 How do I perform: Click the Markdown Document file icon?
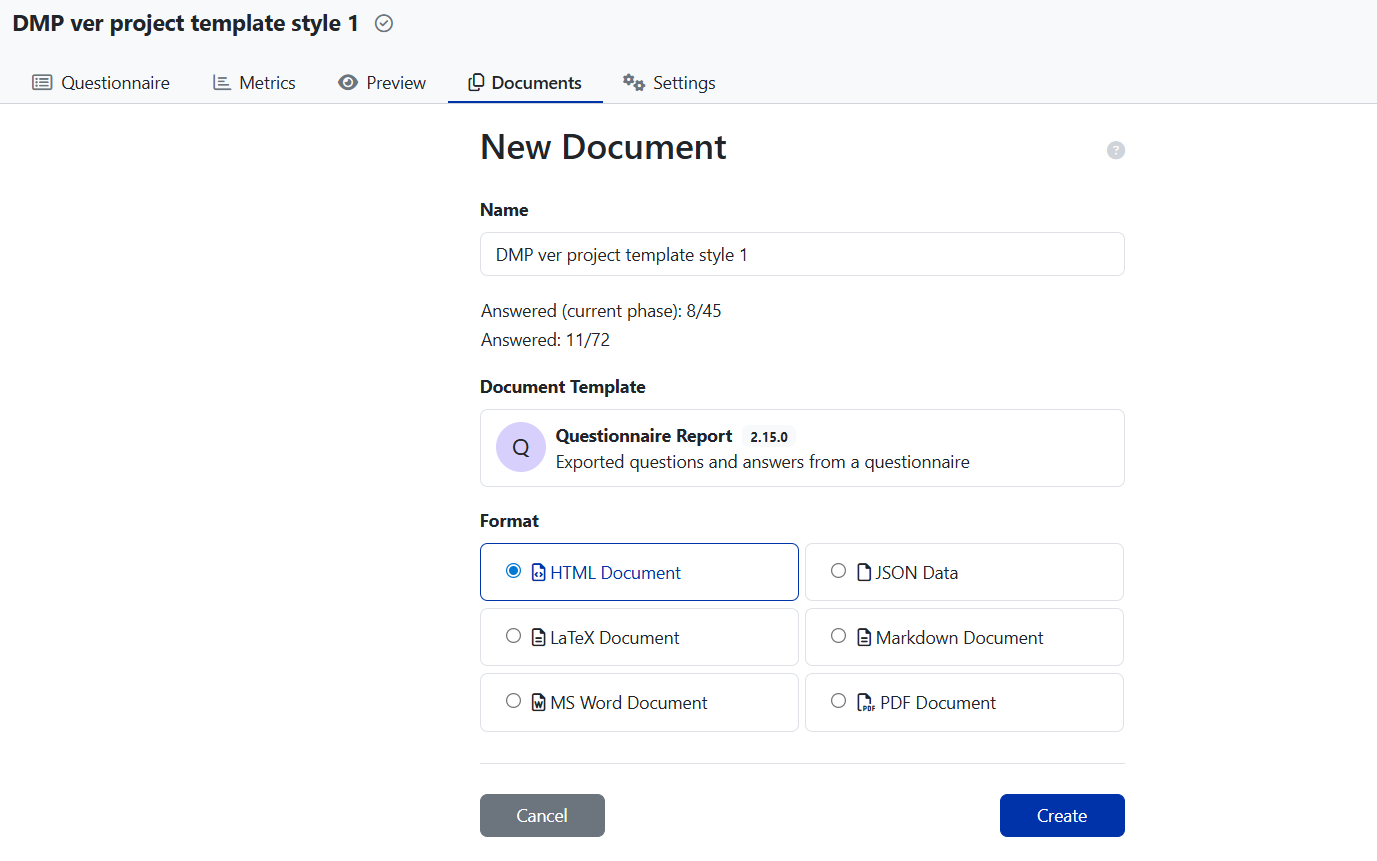865,638
